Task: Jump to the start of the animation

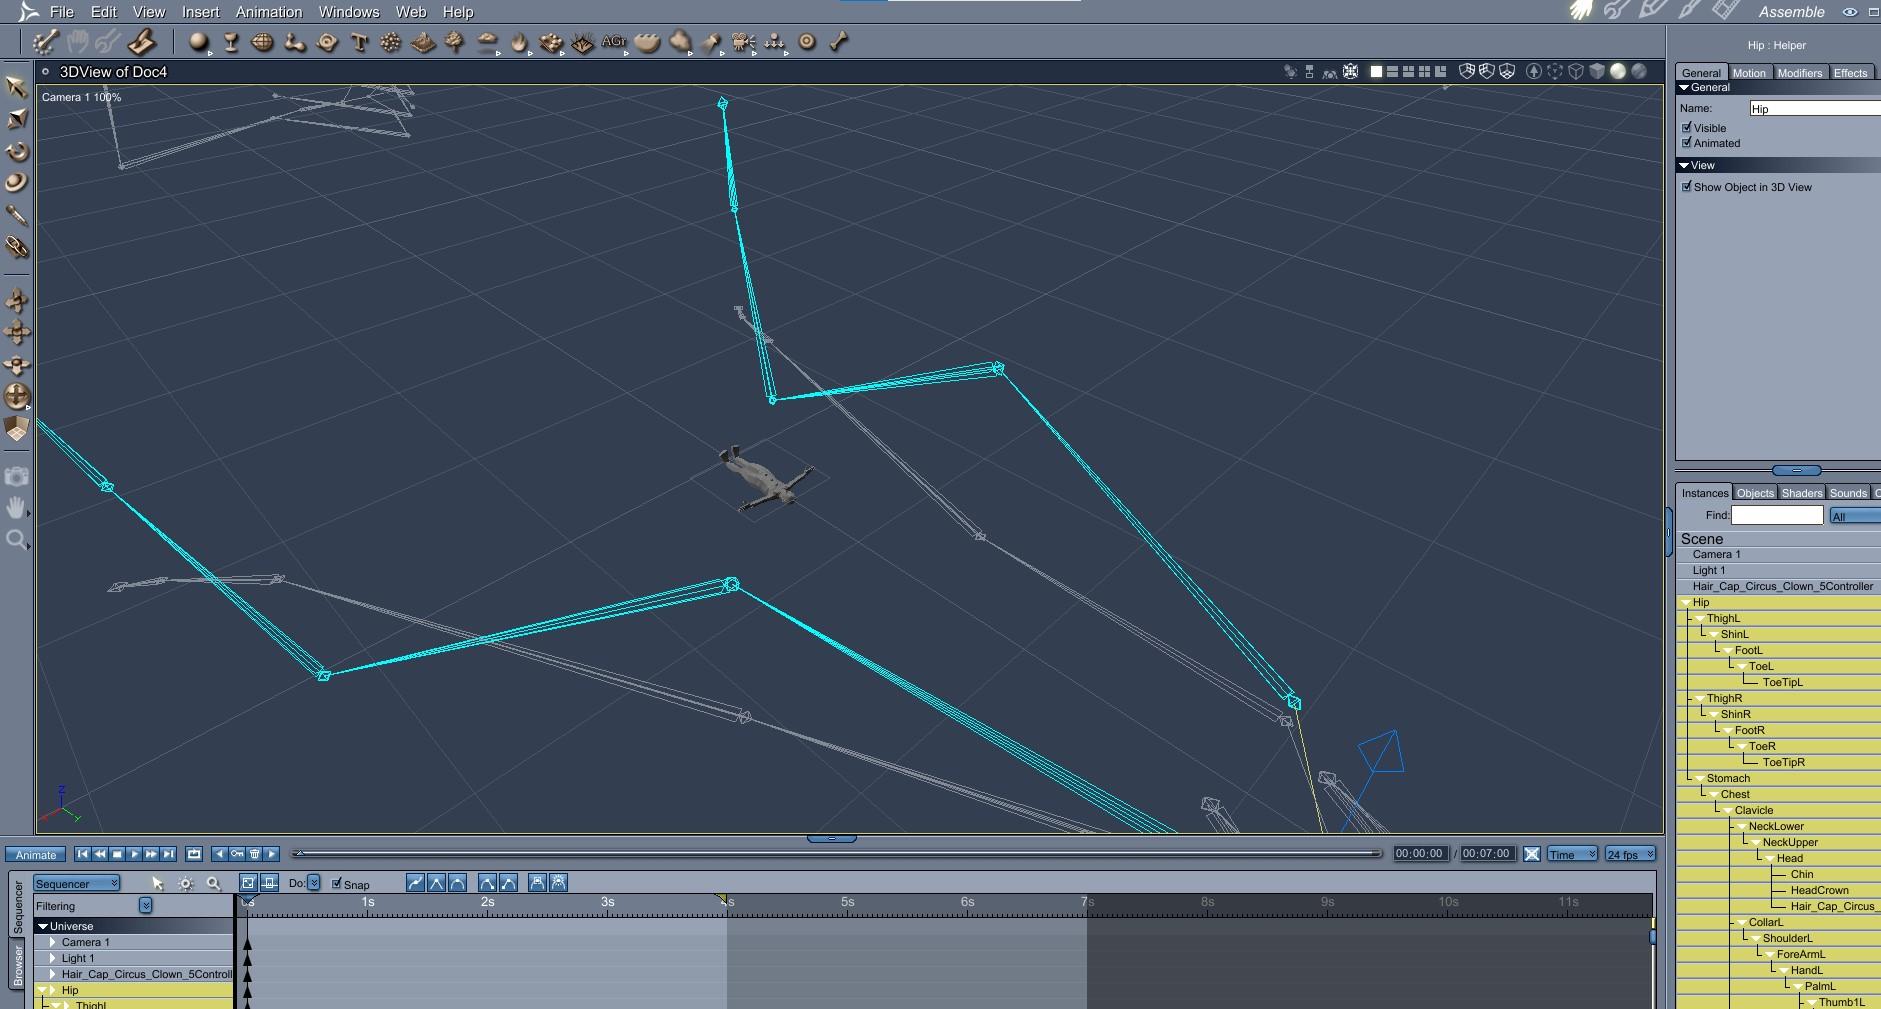Action: click(83, 854)
